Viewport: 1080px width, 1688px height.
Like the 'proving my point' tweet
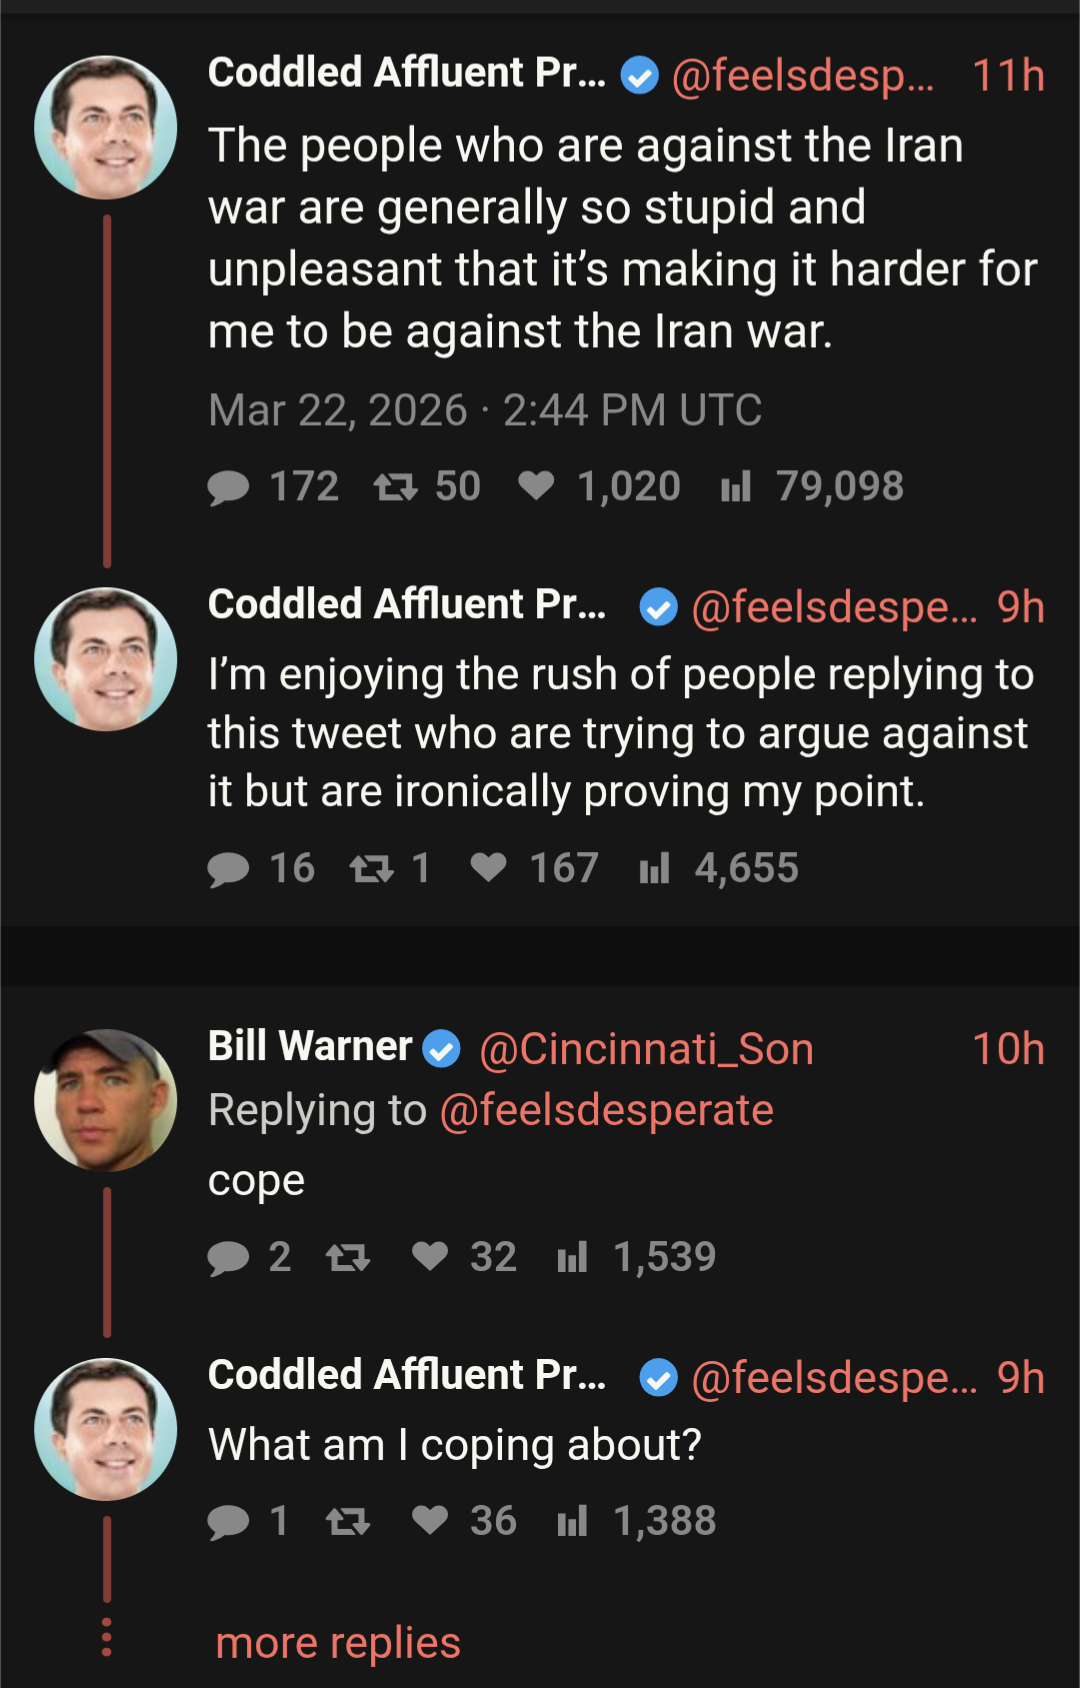pyautogui.click(x=488, y=868)
